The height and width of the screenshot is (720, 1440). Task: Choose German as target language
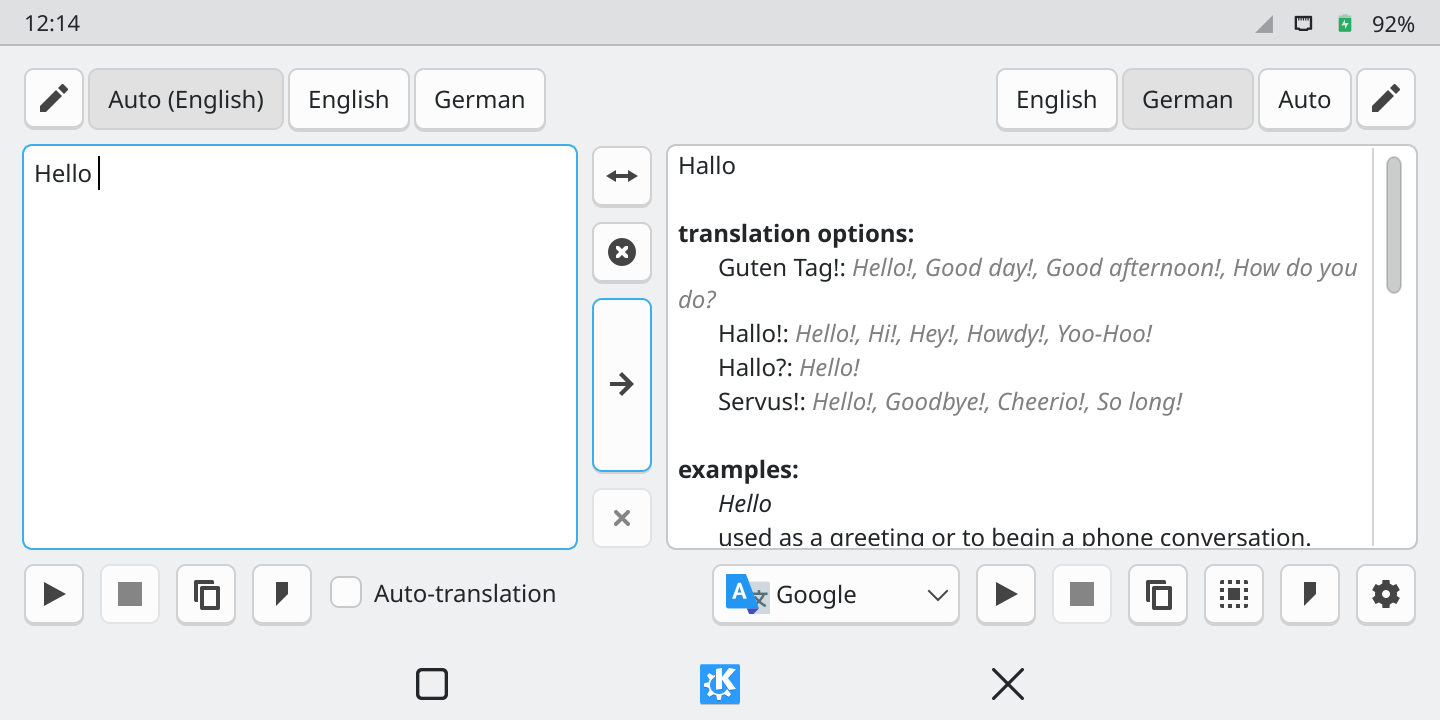pyautogui.click(x=1187, y=99)
